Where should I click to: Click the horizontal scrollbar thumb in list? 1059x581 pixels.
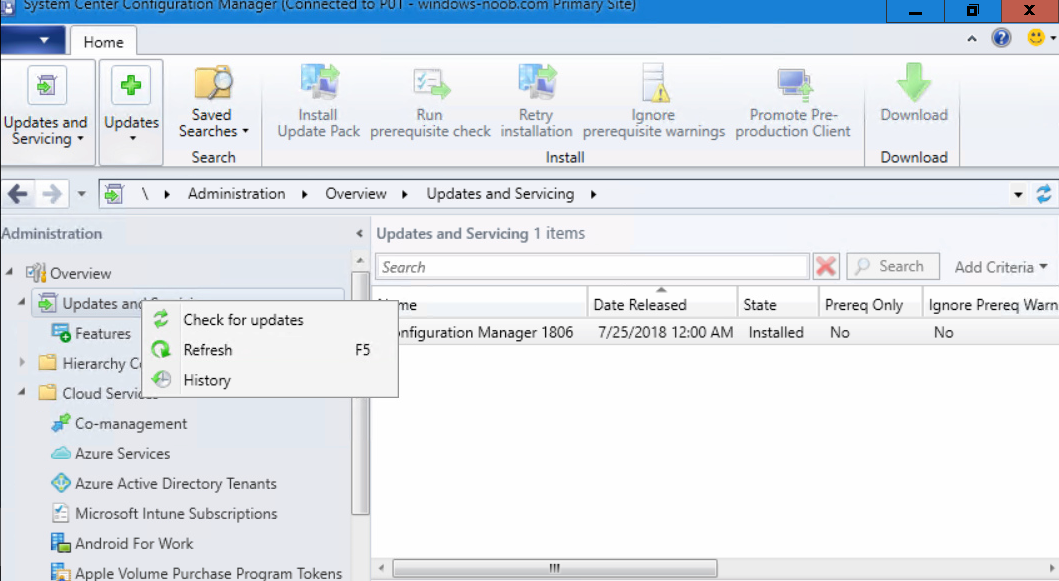[554, 568]
